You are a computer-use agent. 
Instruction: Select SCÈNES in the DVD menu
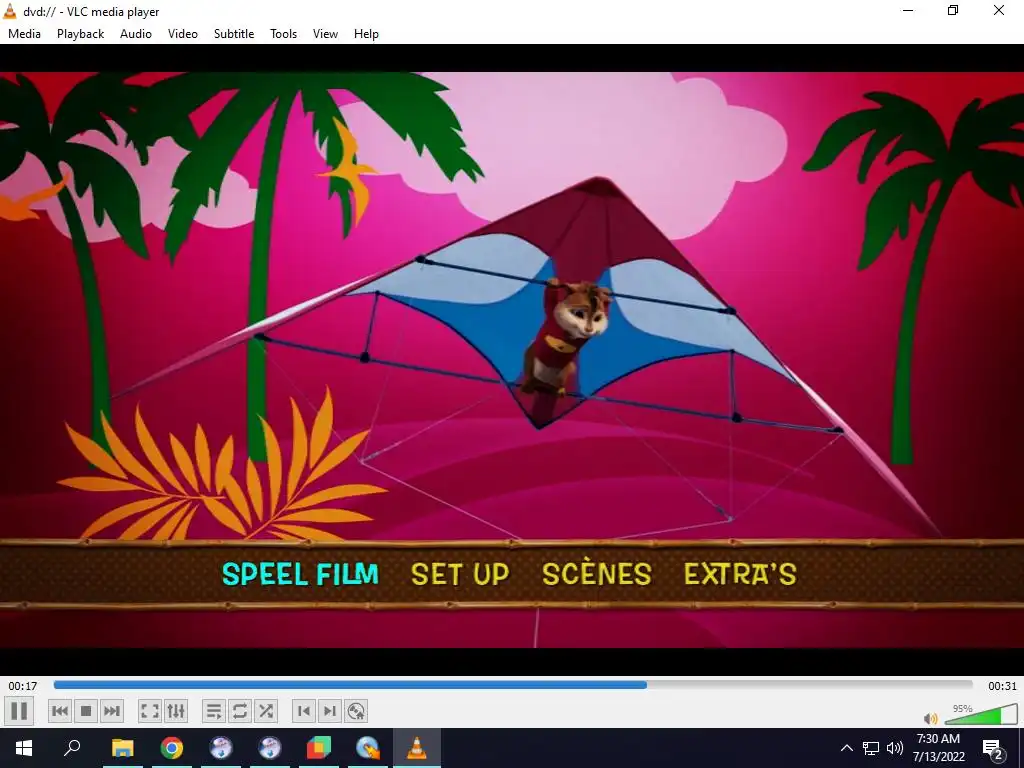coord(597,573)
